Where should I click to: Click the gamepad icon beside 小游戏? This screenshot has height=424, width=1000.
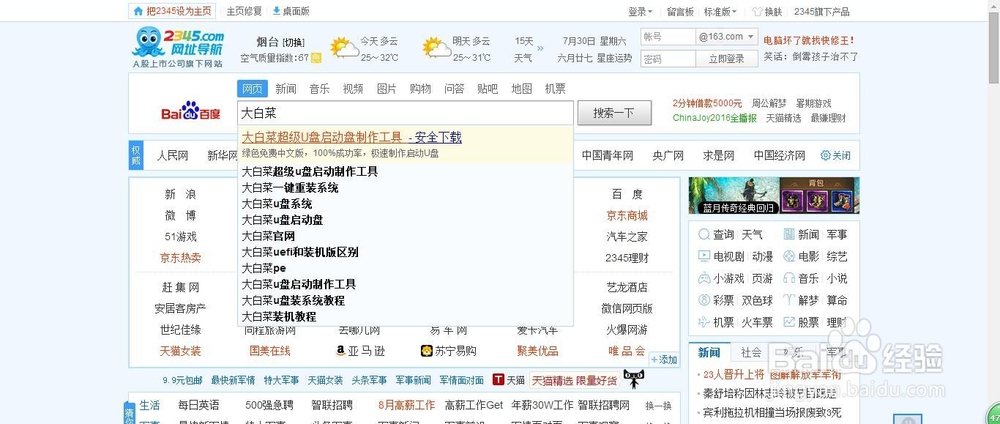pyautogui.click(x=703, y=278)
